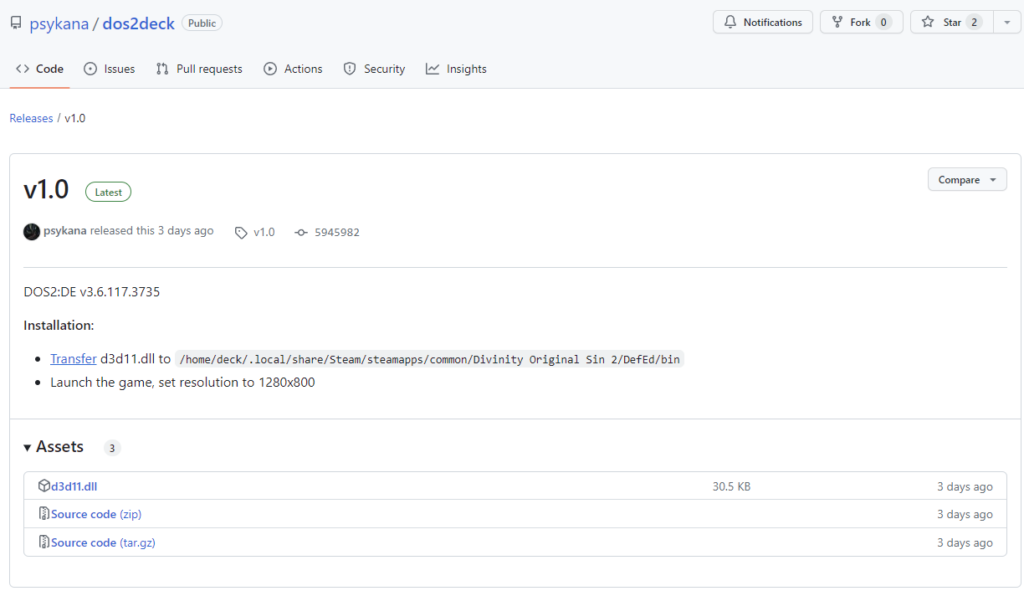Star the dos2deck repository
This screenshot has height=591, width=1024.
tap(952, 22)
